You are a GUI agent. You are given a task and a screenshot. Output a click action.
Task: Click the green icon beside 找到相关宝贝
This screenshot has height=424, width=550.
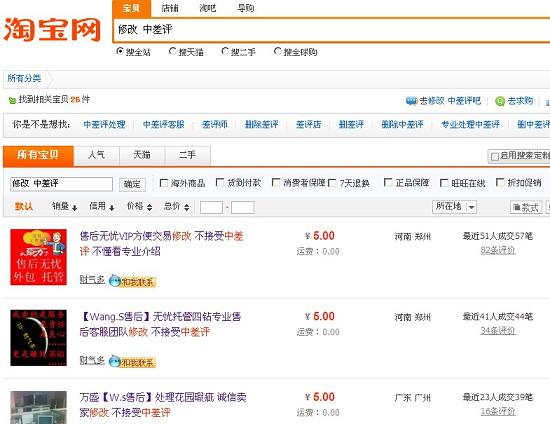(x=12, y=100)
